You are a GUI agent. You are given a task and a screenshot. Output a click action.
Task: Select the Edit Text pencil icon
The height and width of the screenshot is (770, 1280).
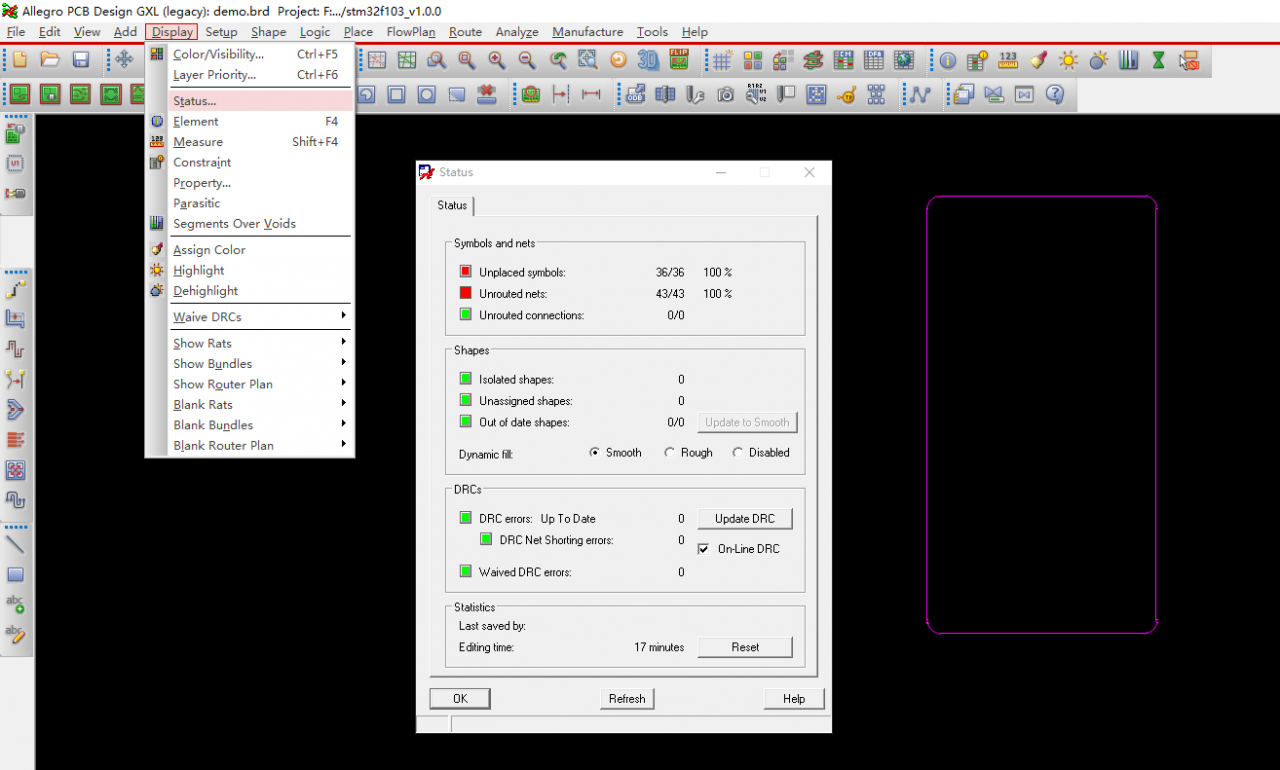pyautogui.click(x=15, y=634)
